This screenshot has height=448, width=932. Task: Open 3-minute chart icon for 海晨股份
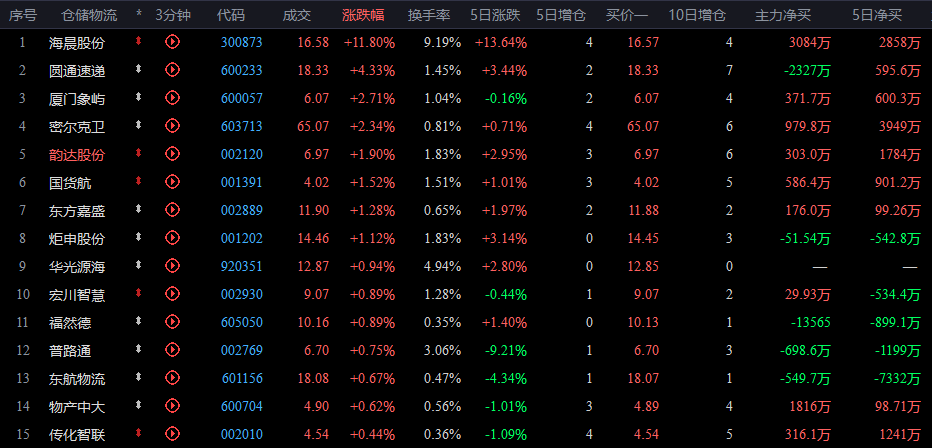point(172,42)
